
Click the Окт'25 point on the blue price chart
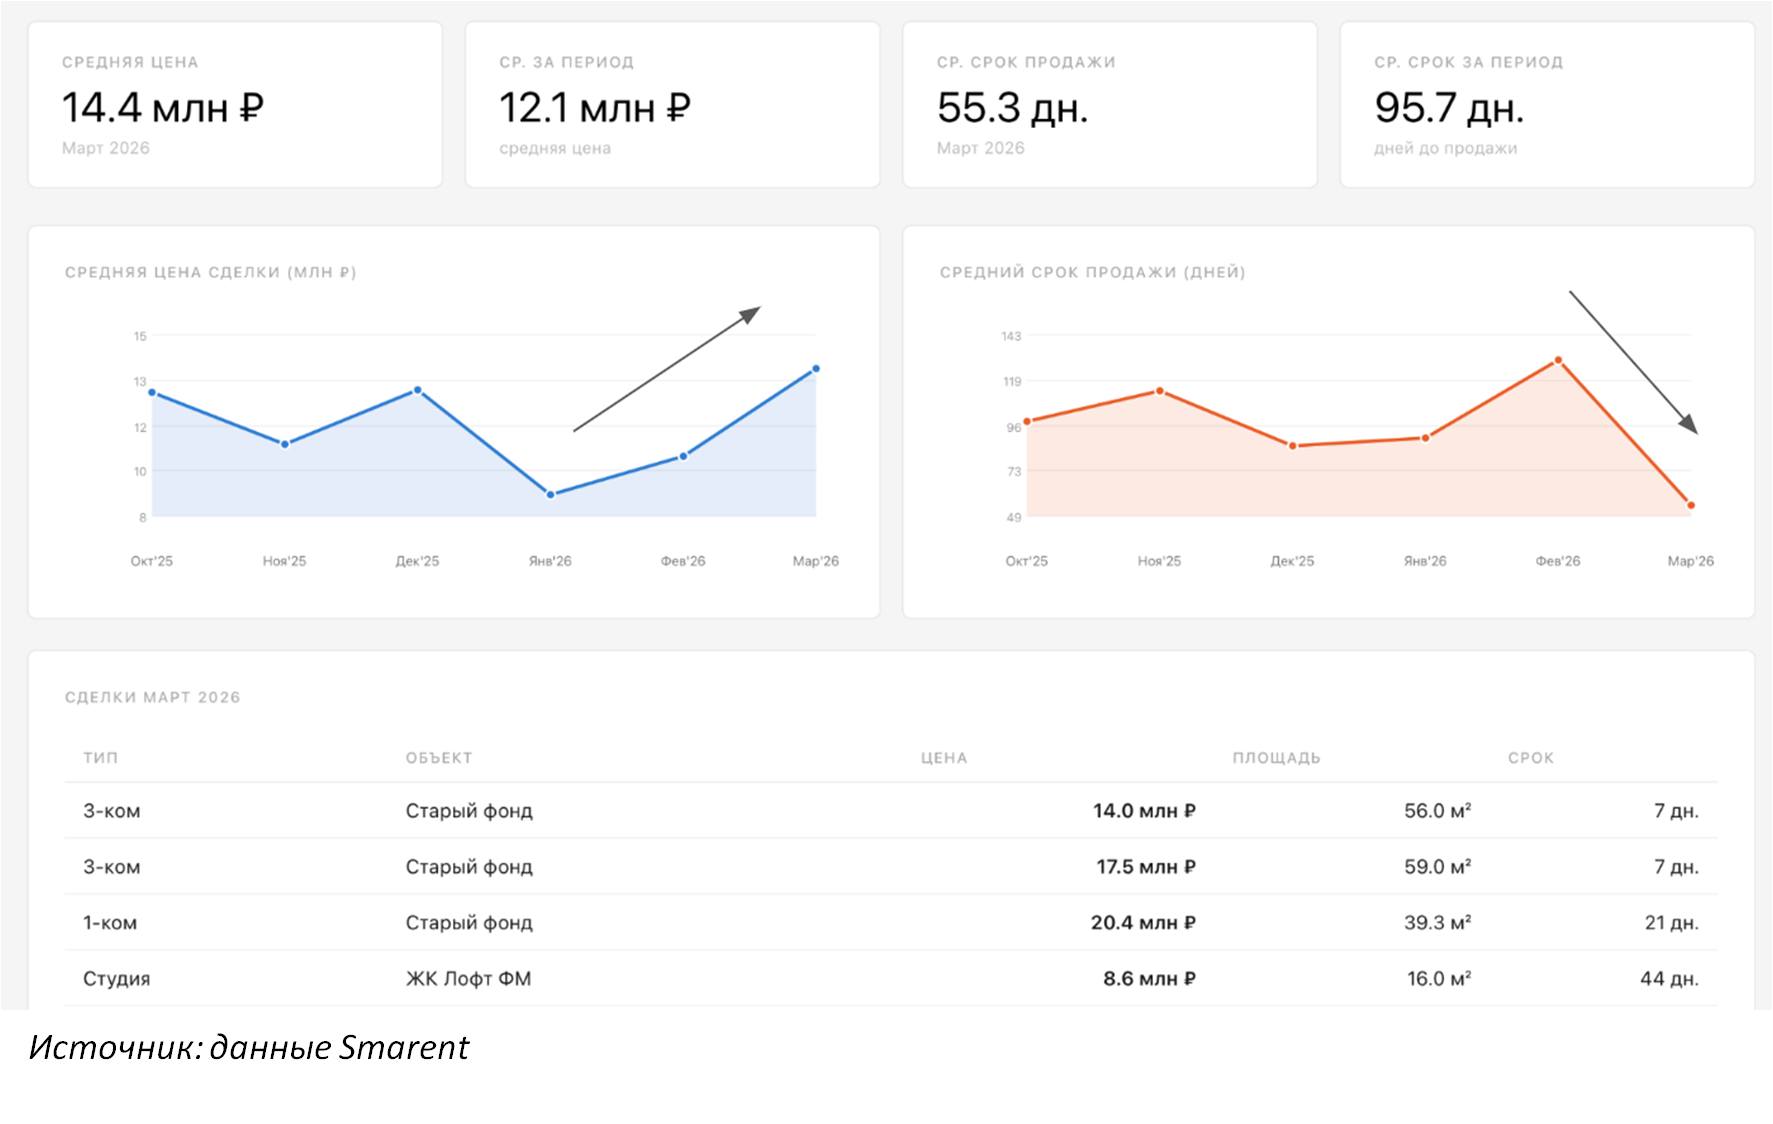pyautogui.click(x=152, y=393)
